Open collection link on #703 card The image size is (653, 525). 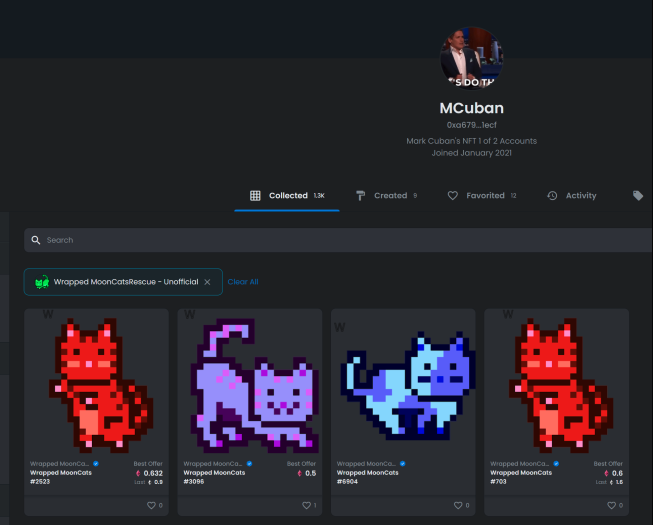click(519, 464)
